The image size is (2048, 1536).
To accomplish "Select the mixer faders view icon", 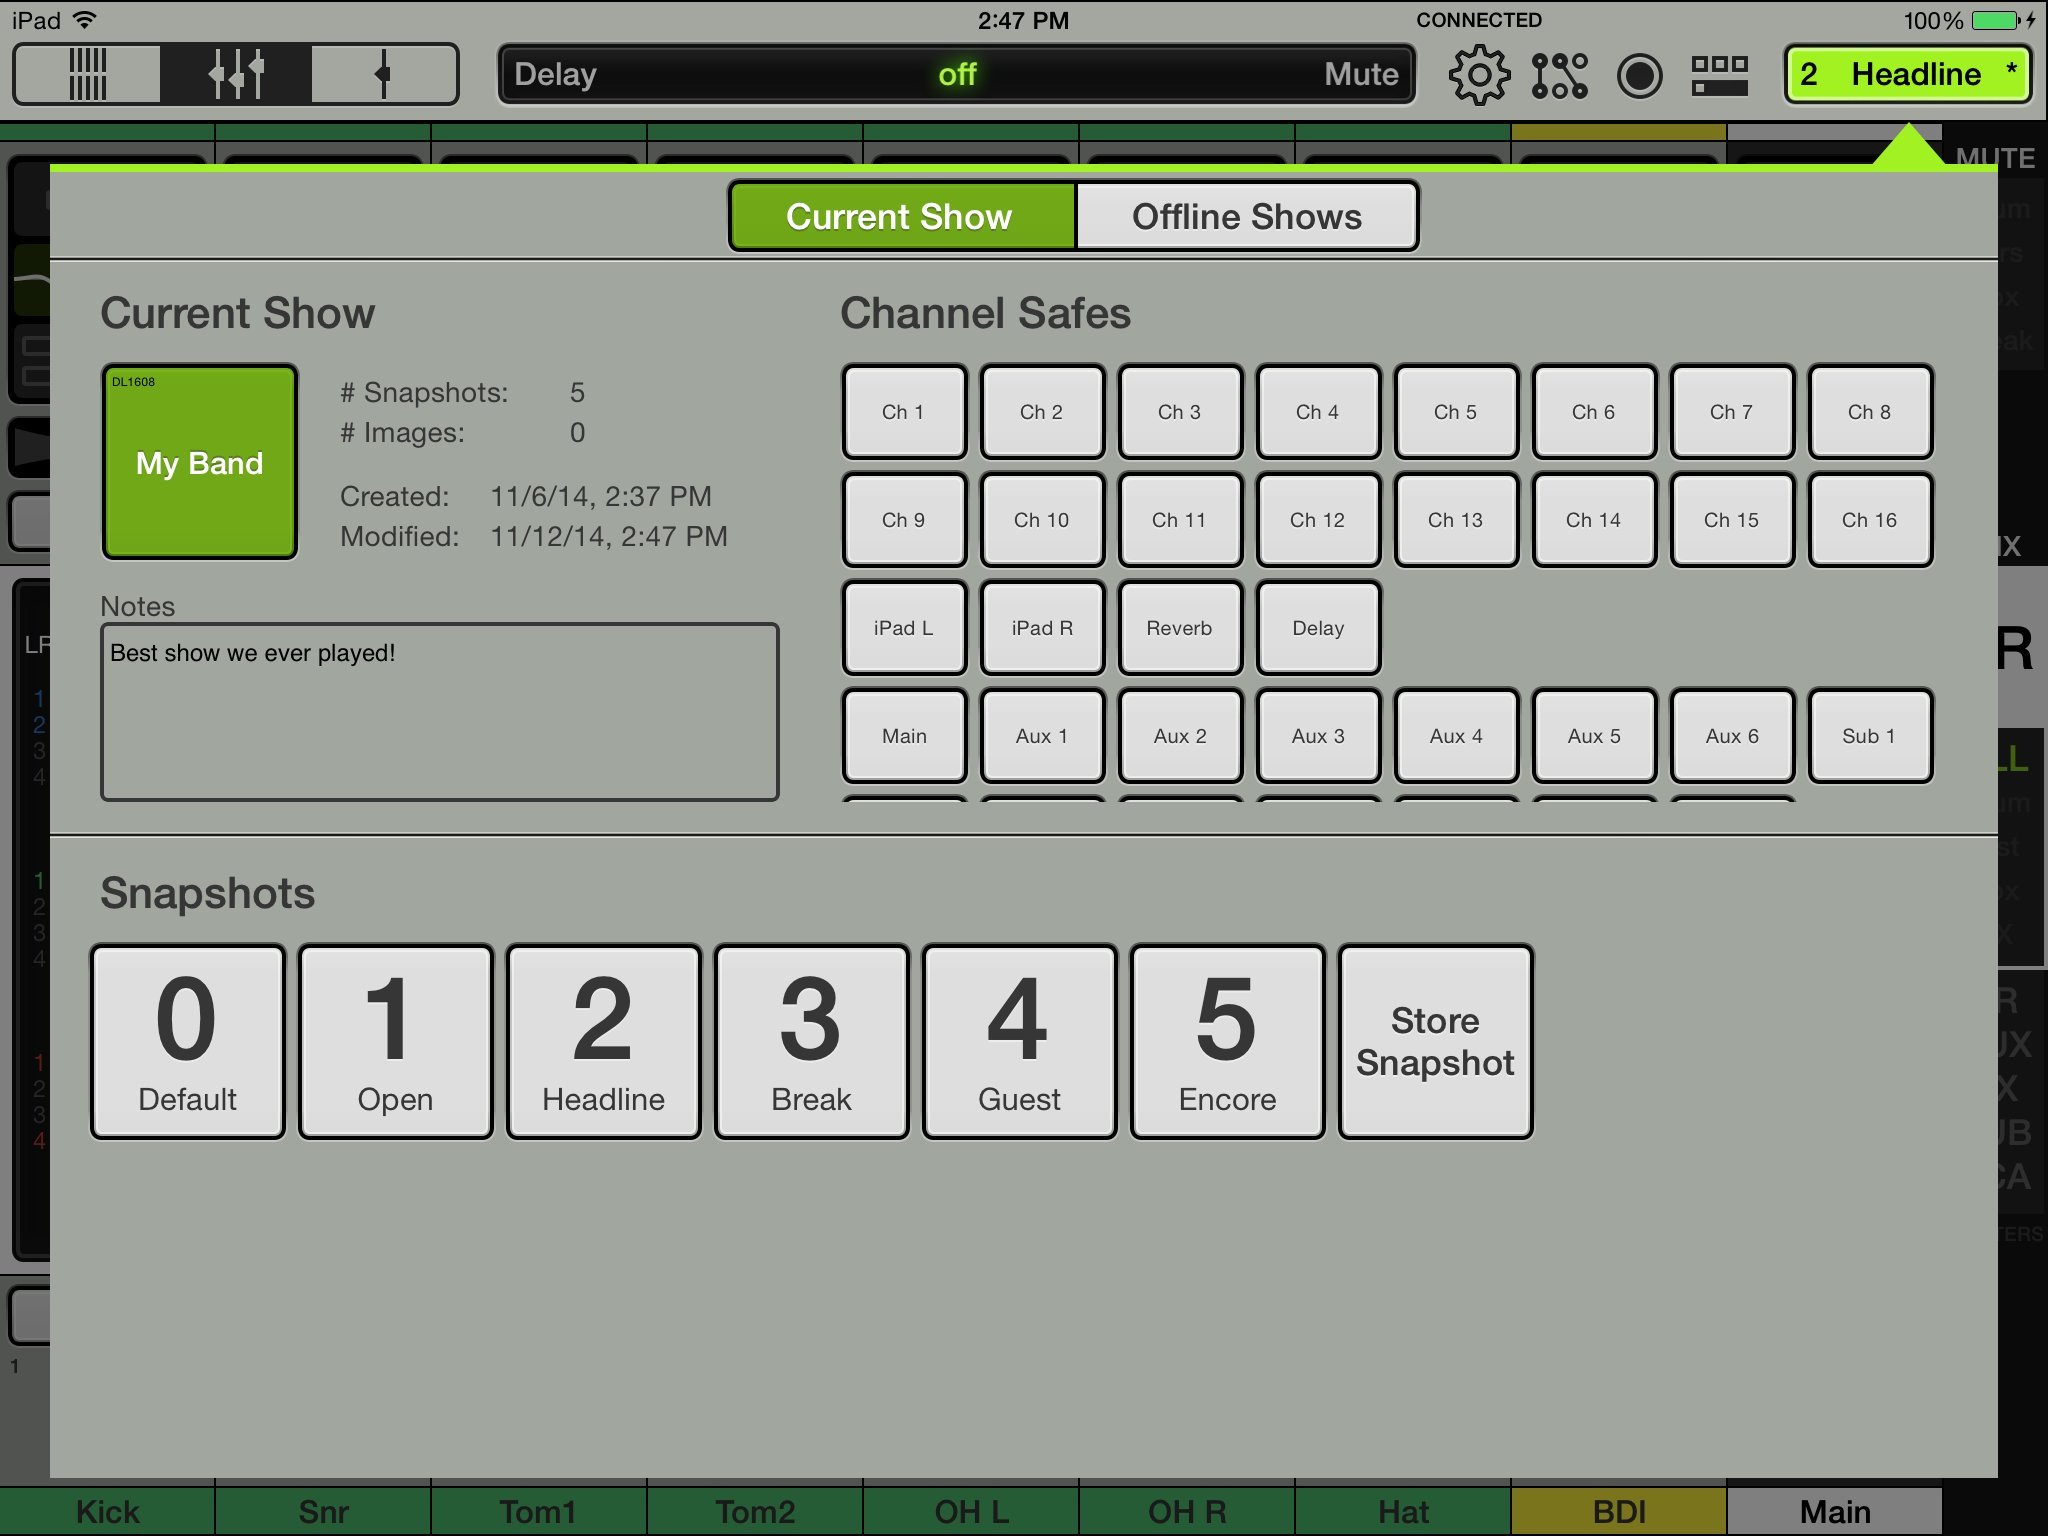I will coord(236,74).
